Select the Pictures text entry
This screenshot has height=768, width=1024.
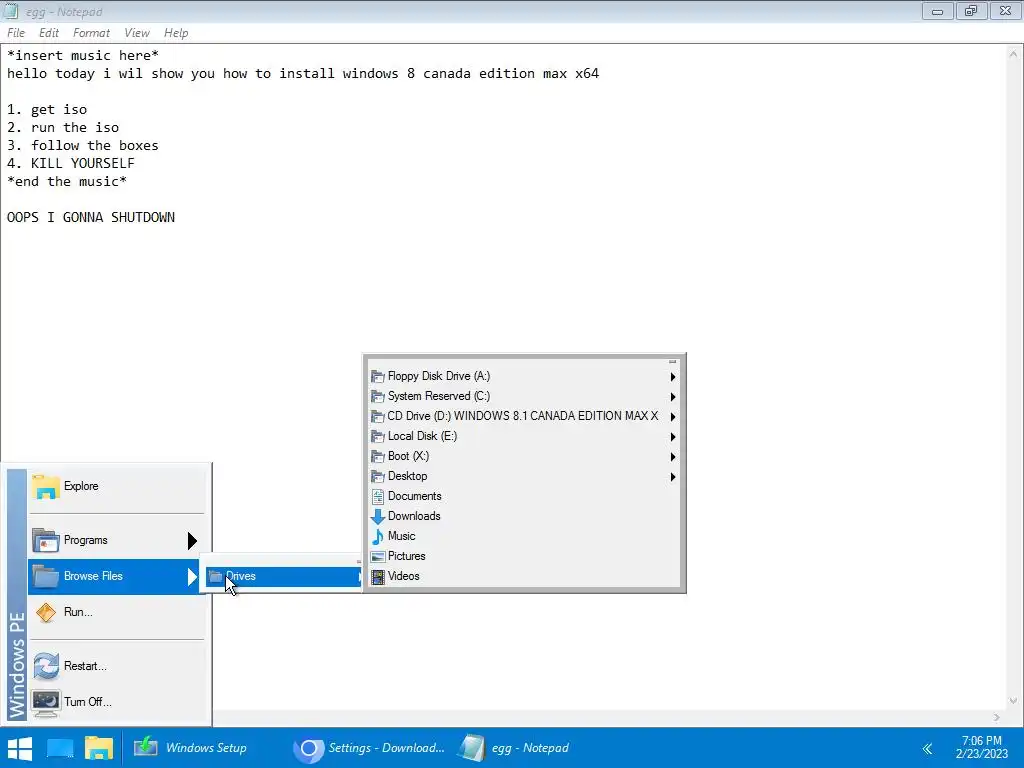(x=407, y=556)
